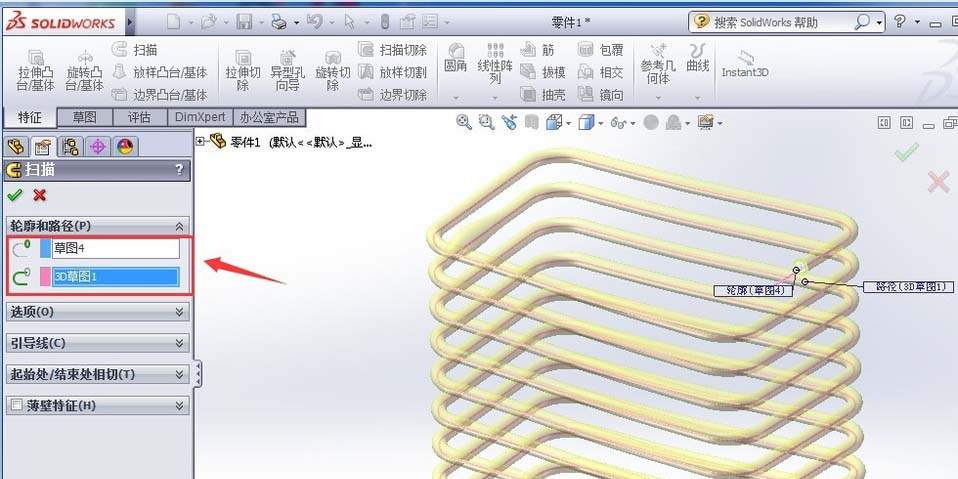Toggle the Instant3D tool
Viewport: 958px width, 479px height.
(745, 64)
